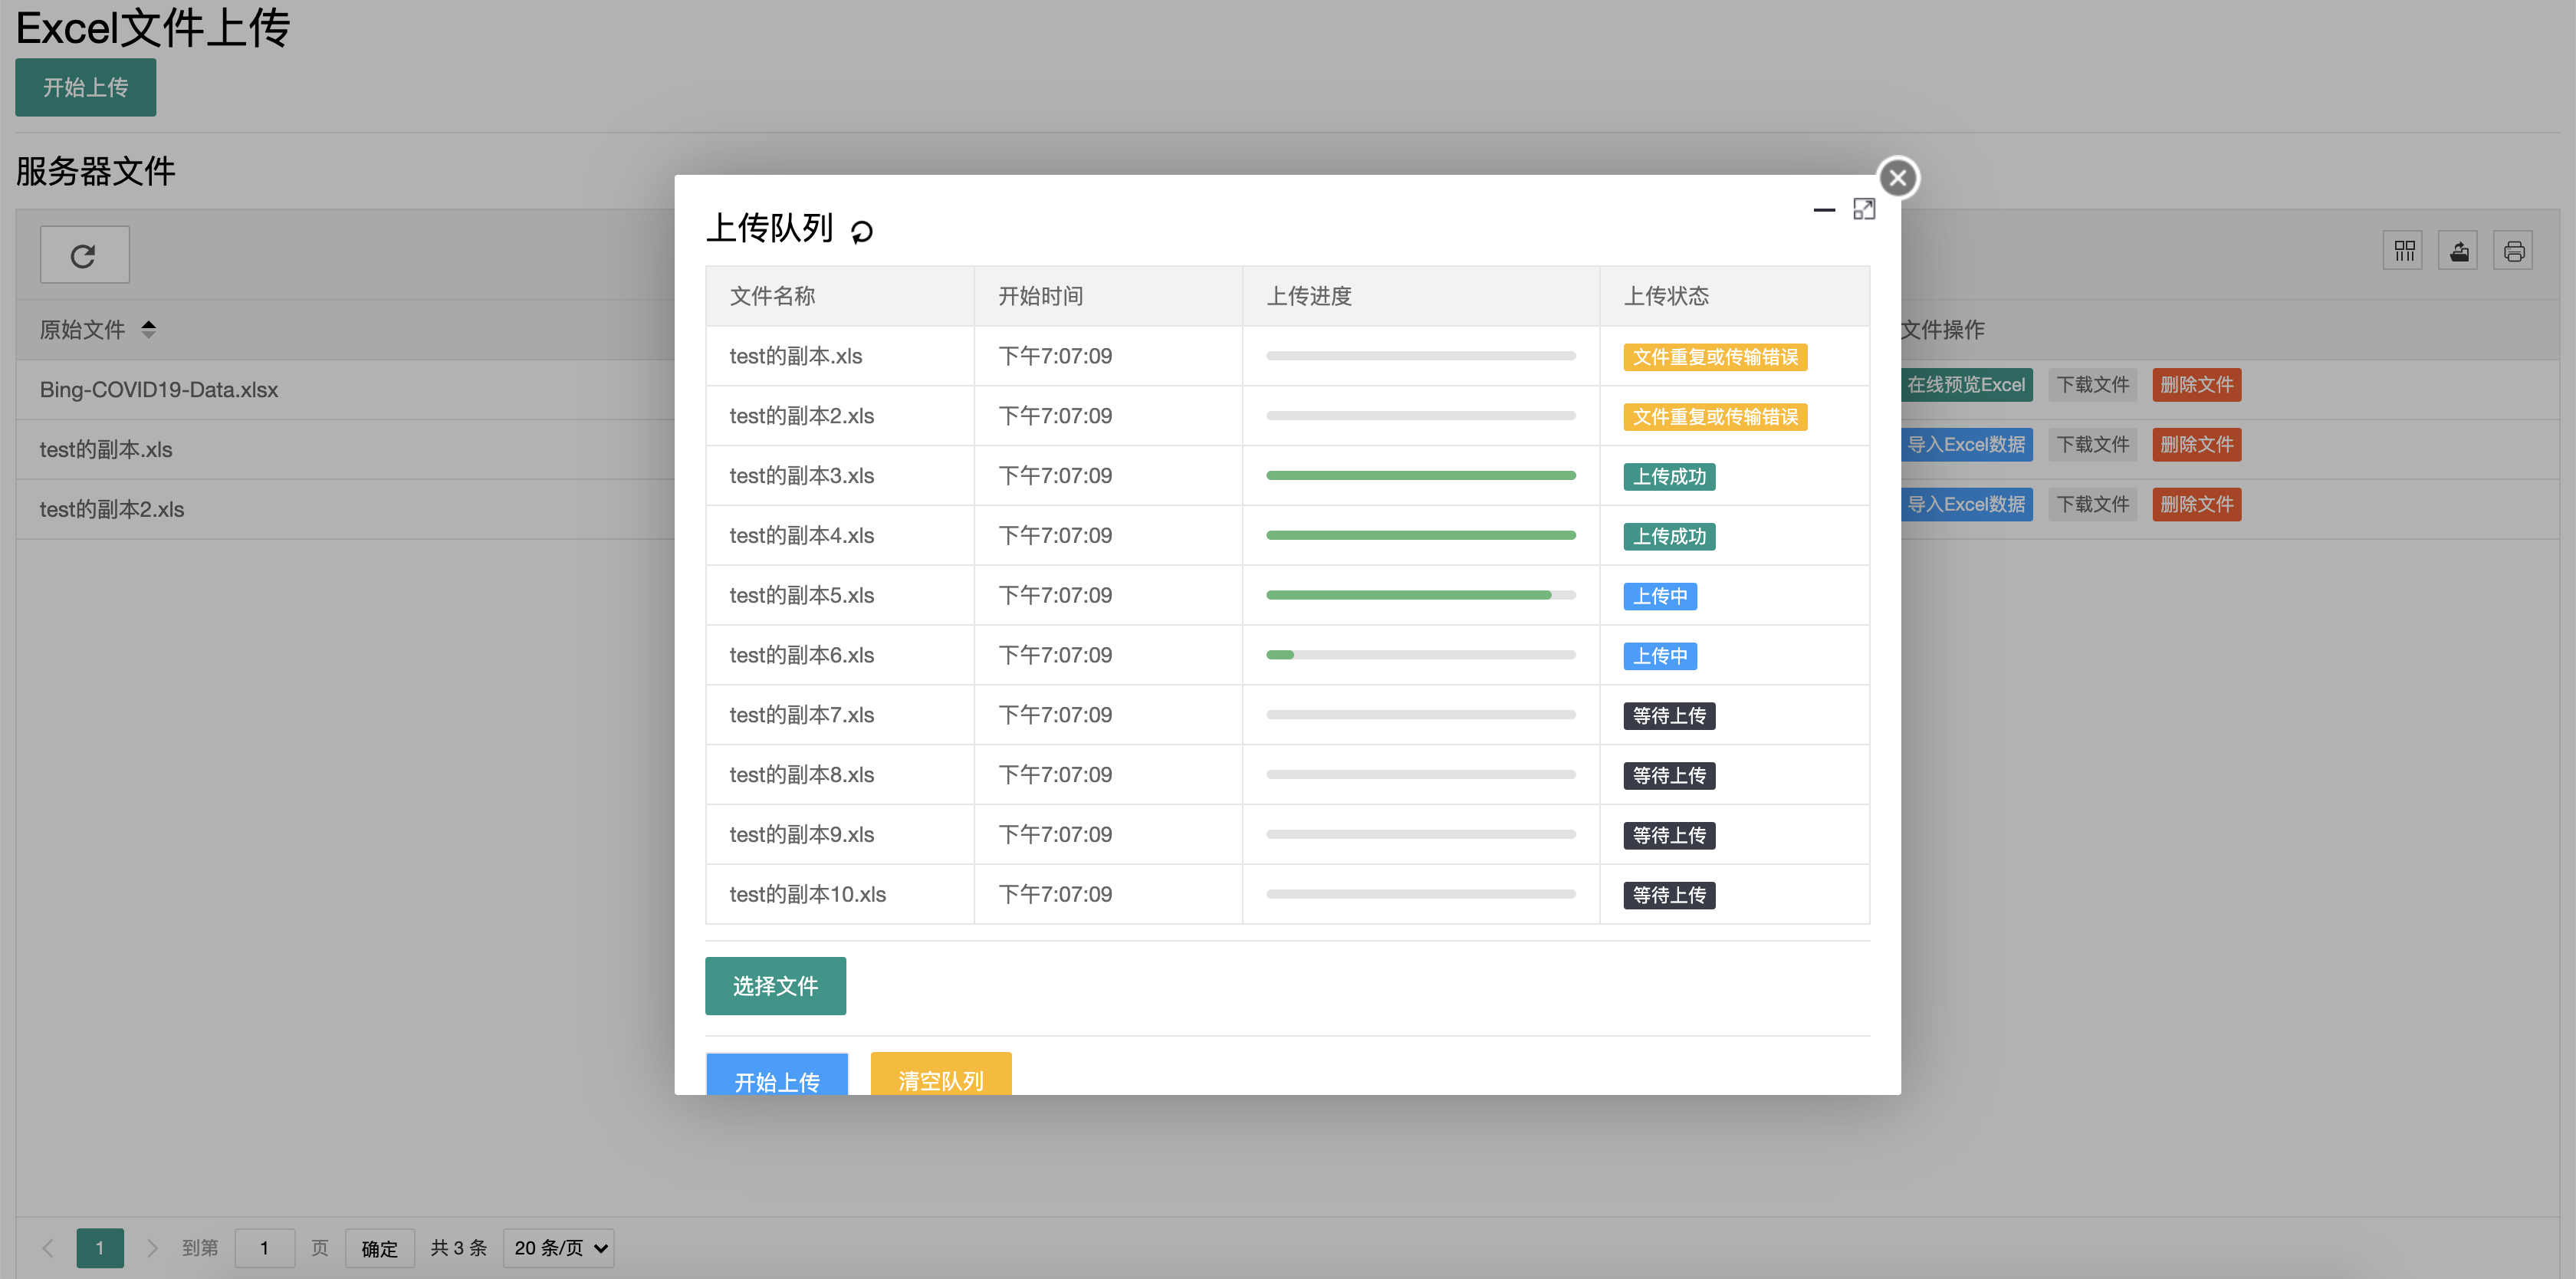The height and width of the screenshot is (1279, 2576).
Task: Sort ascending by 原始文件 column arrow
Action: [148, 323]
